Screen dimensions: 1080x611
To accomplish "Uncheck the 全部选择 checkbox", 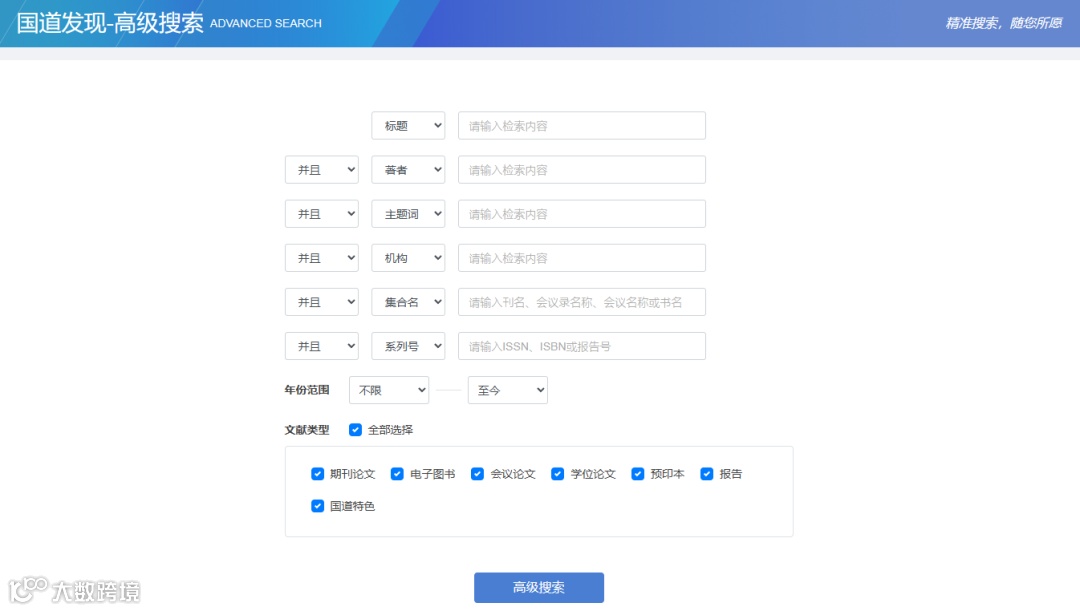I will coord(355,430).
